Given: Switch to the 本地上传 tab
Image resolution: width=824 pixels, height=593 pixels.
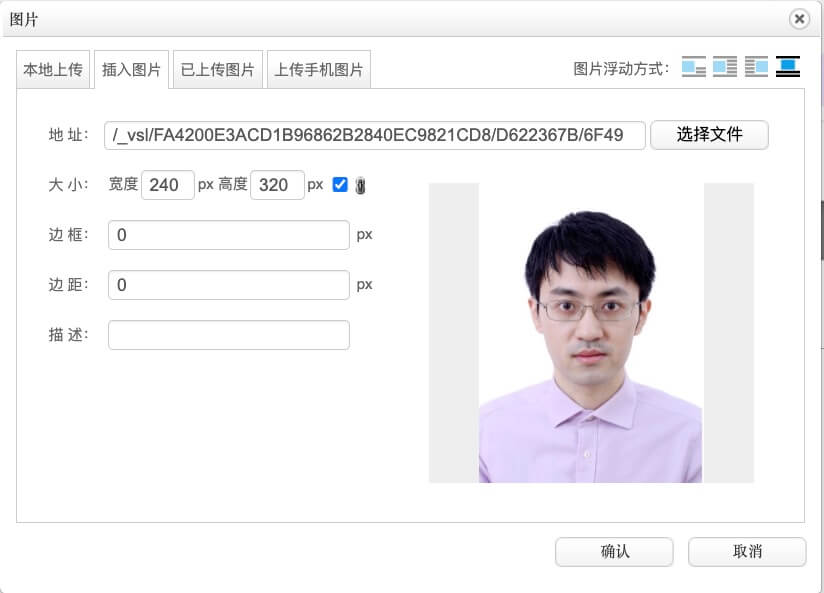Looking at the screenshot, I should [x=53, y=71].
